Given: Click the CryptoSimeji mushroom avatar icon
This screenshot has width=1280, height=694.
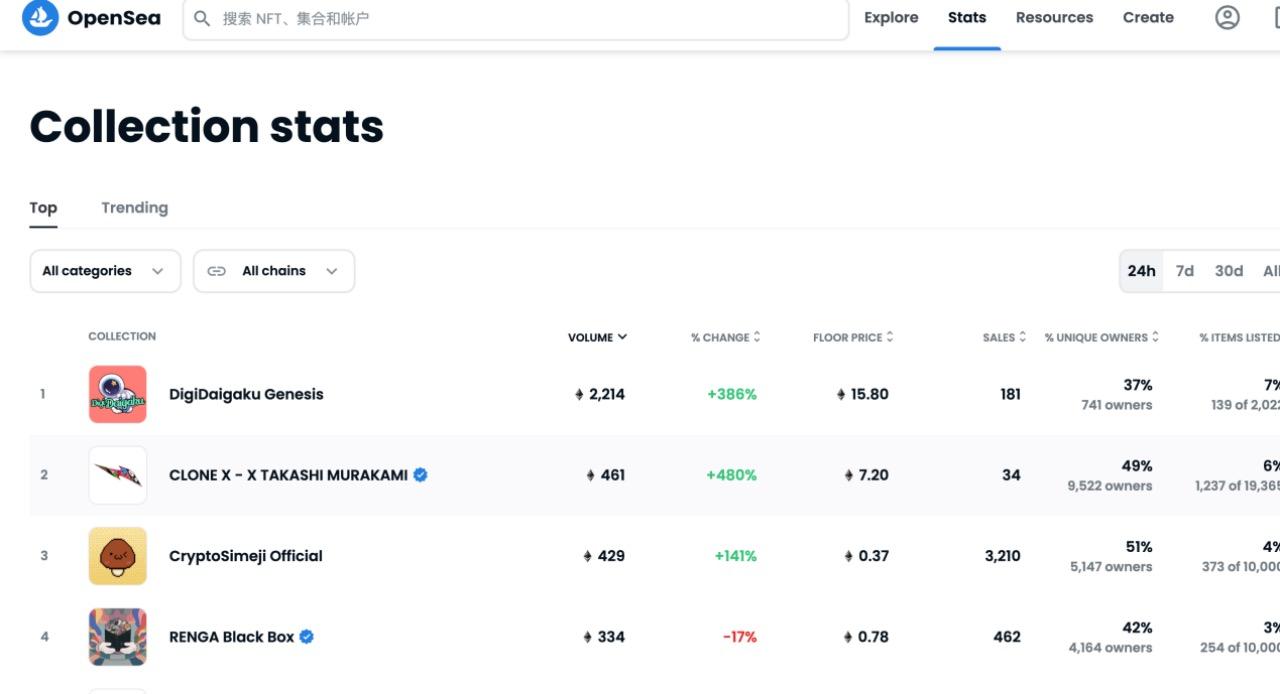Looking at the screenshot, I should point(117,556).
